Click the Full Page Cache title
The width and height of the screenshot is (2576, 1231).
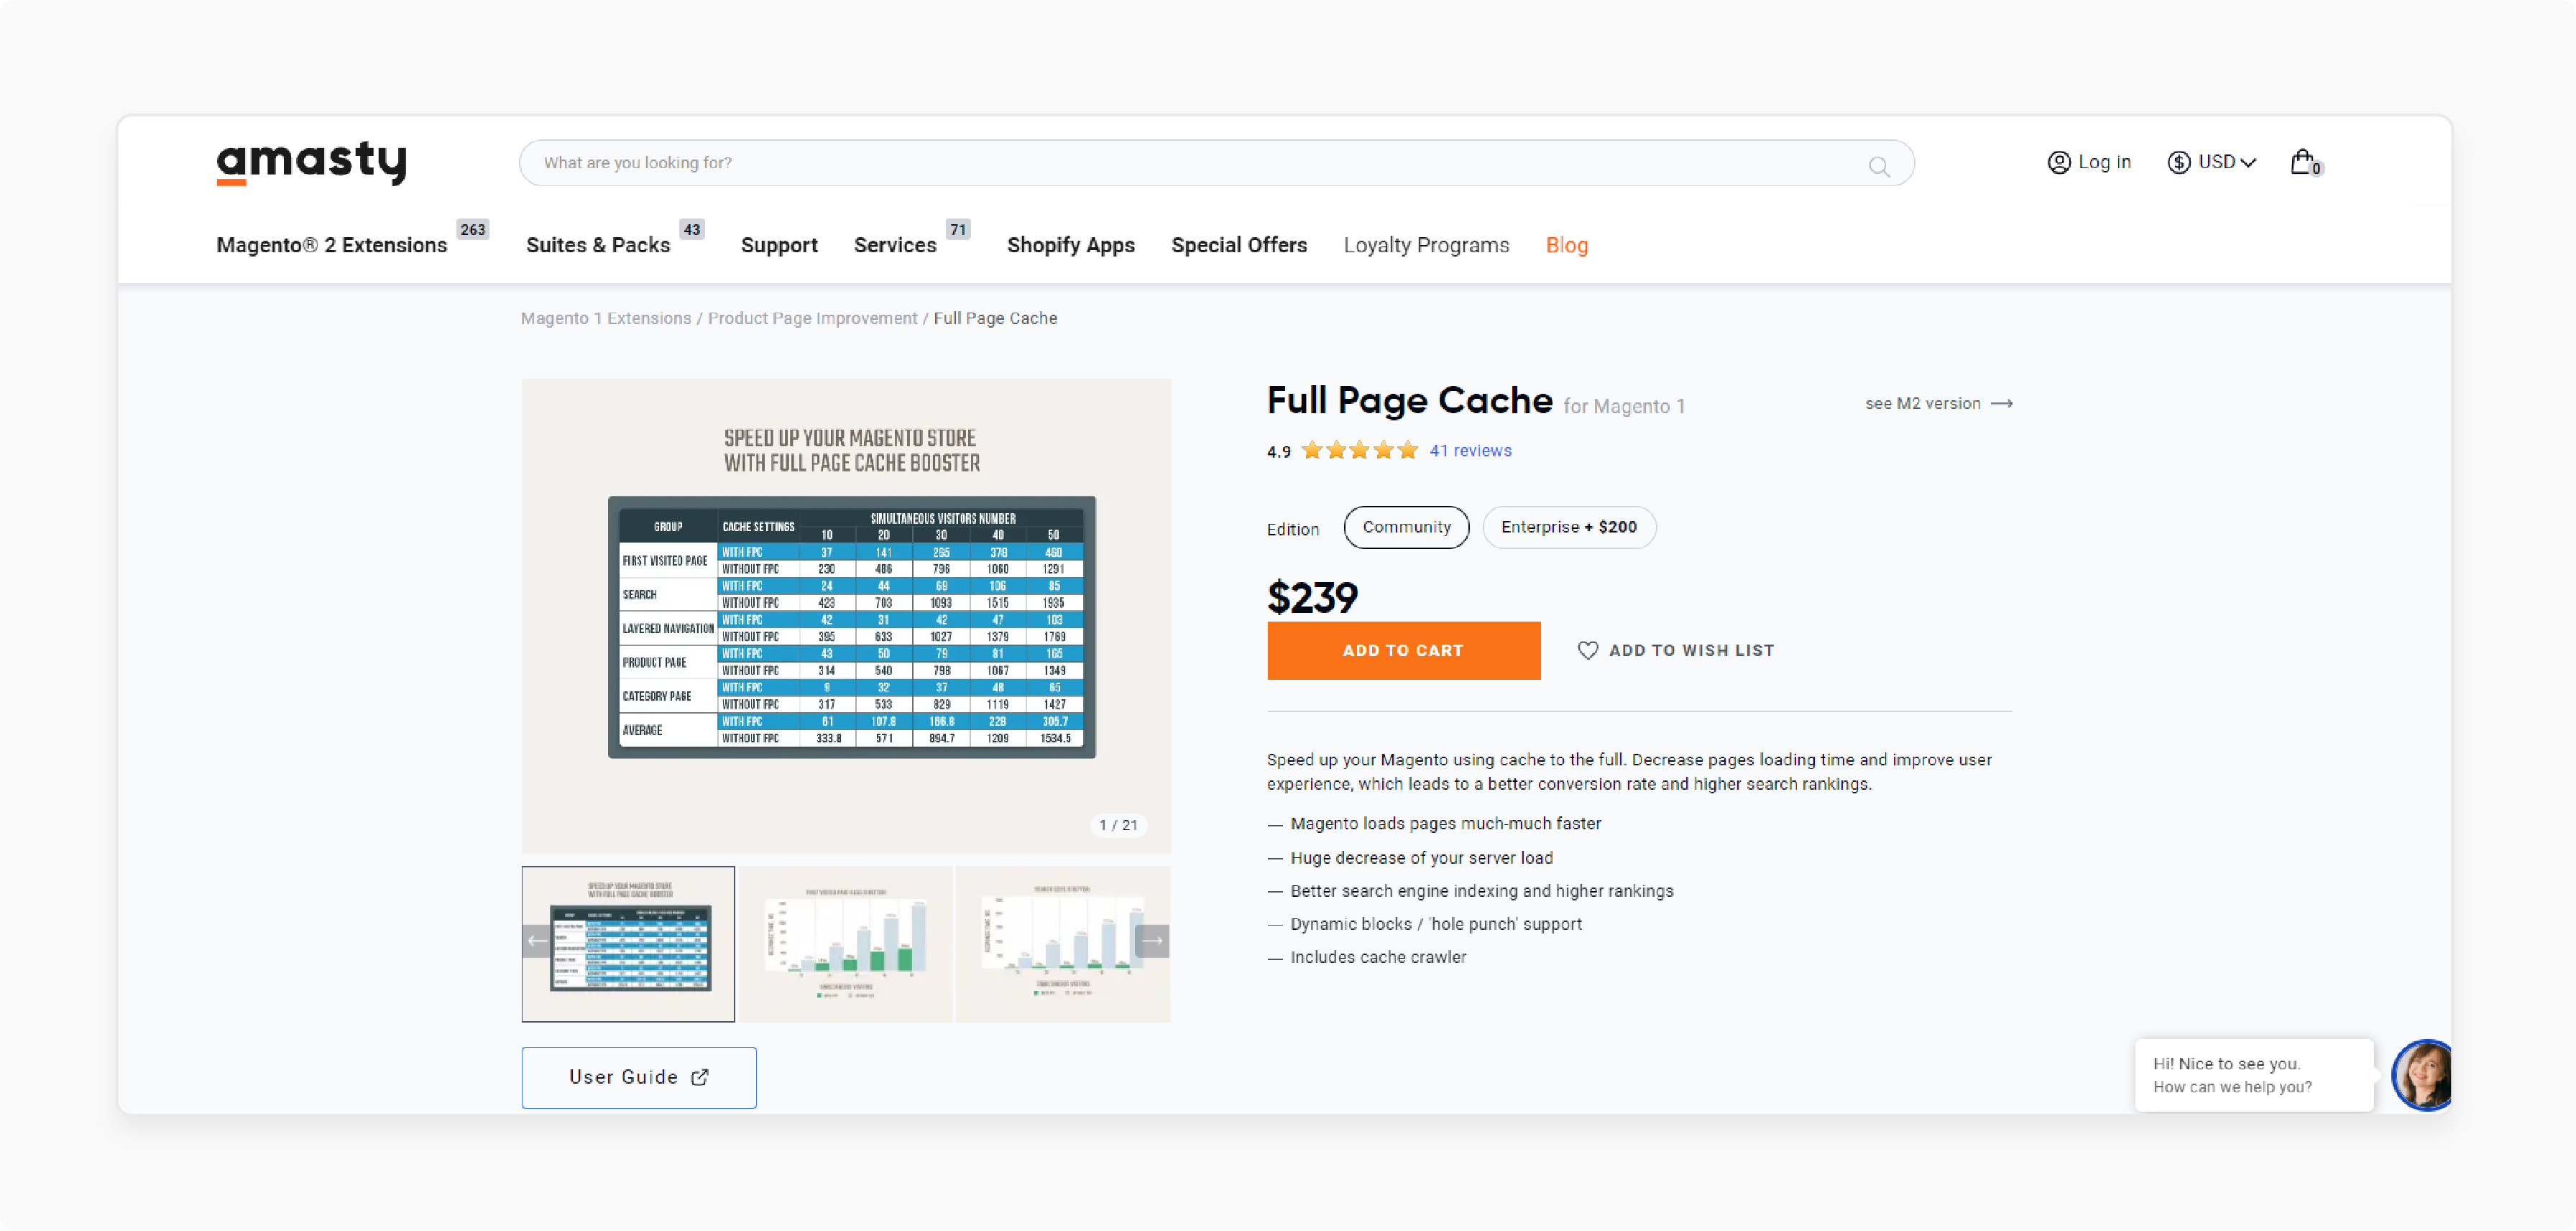(x=1409, y=400)
